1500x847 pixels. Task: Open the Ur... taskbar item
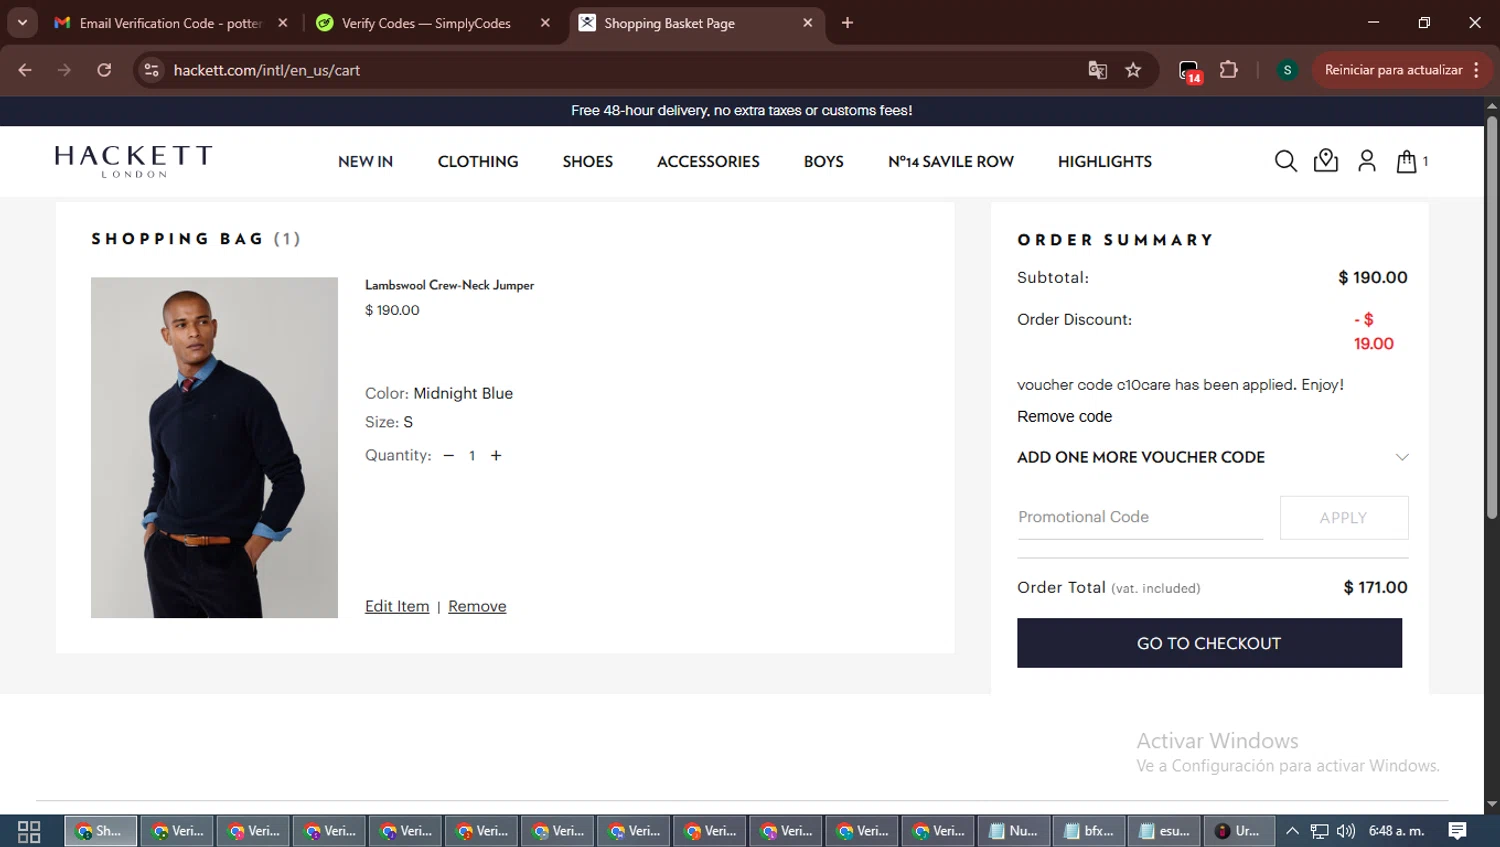tap(1239, 831)
